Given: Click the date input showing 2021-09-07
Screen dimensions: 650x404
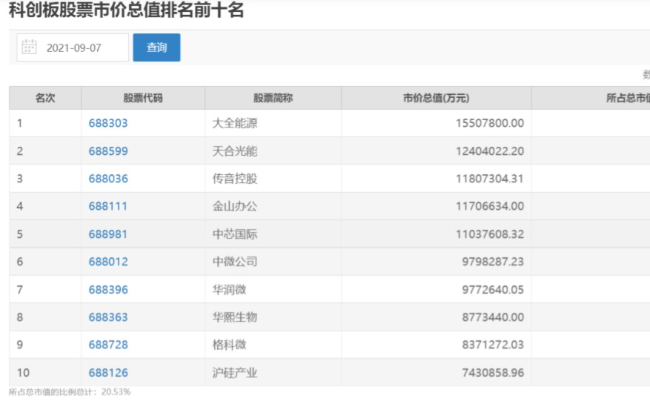Looking at the screenshot, I should pos(73,48).
